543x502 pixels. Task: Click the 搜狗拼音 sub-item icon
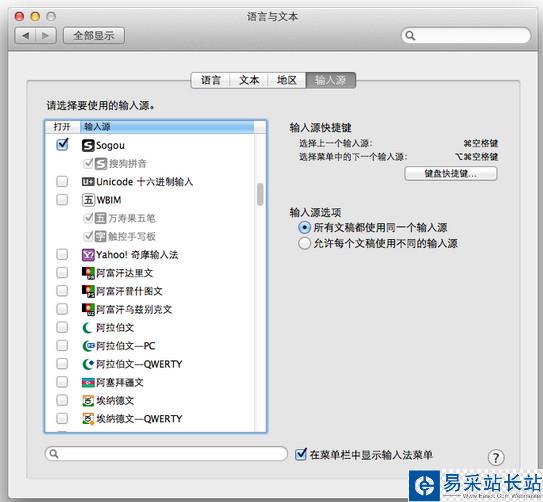(x=101, y=163)
